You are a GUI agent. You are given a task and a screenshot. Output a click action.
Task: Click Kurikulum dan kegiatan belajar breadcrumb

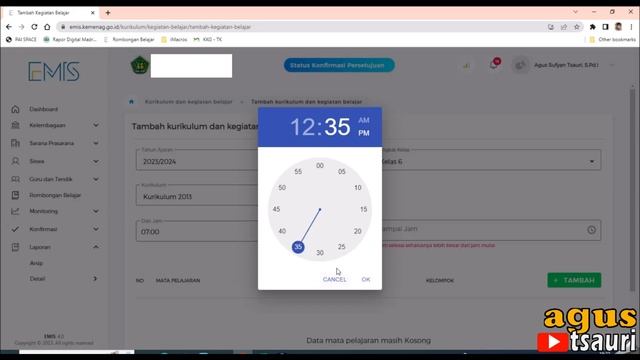(x=189, y=102)
